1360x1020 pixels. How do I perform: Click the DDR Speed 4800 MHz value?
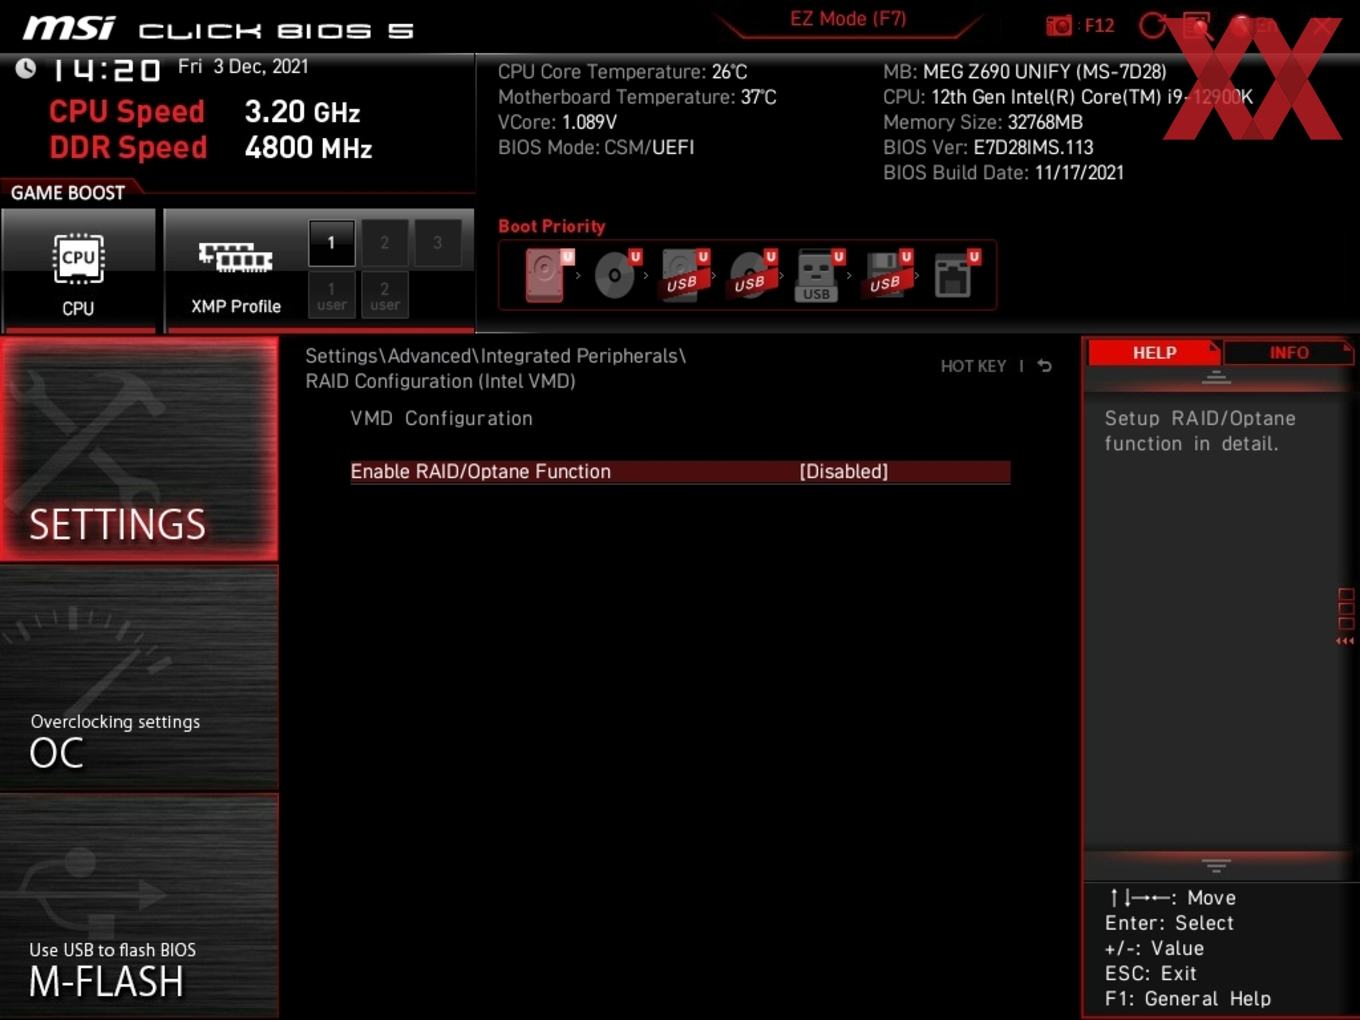[308, 148]
